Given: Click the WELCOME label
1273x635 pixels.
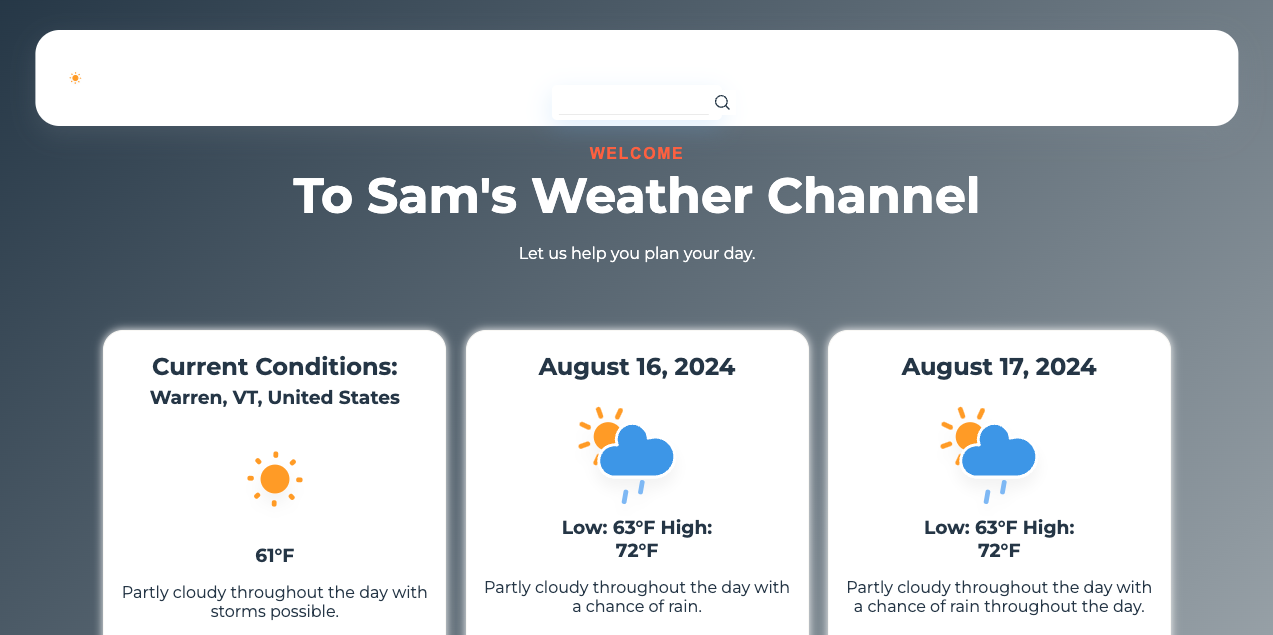Looking at the screenshot, I should pos(636,153).
